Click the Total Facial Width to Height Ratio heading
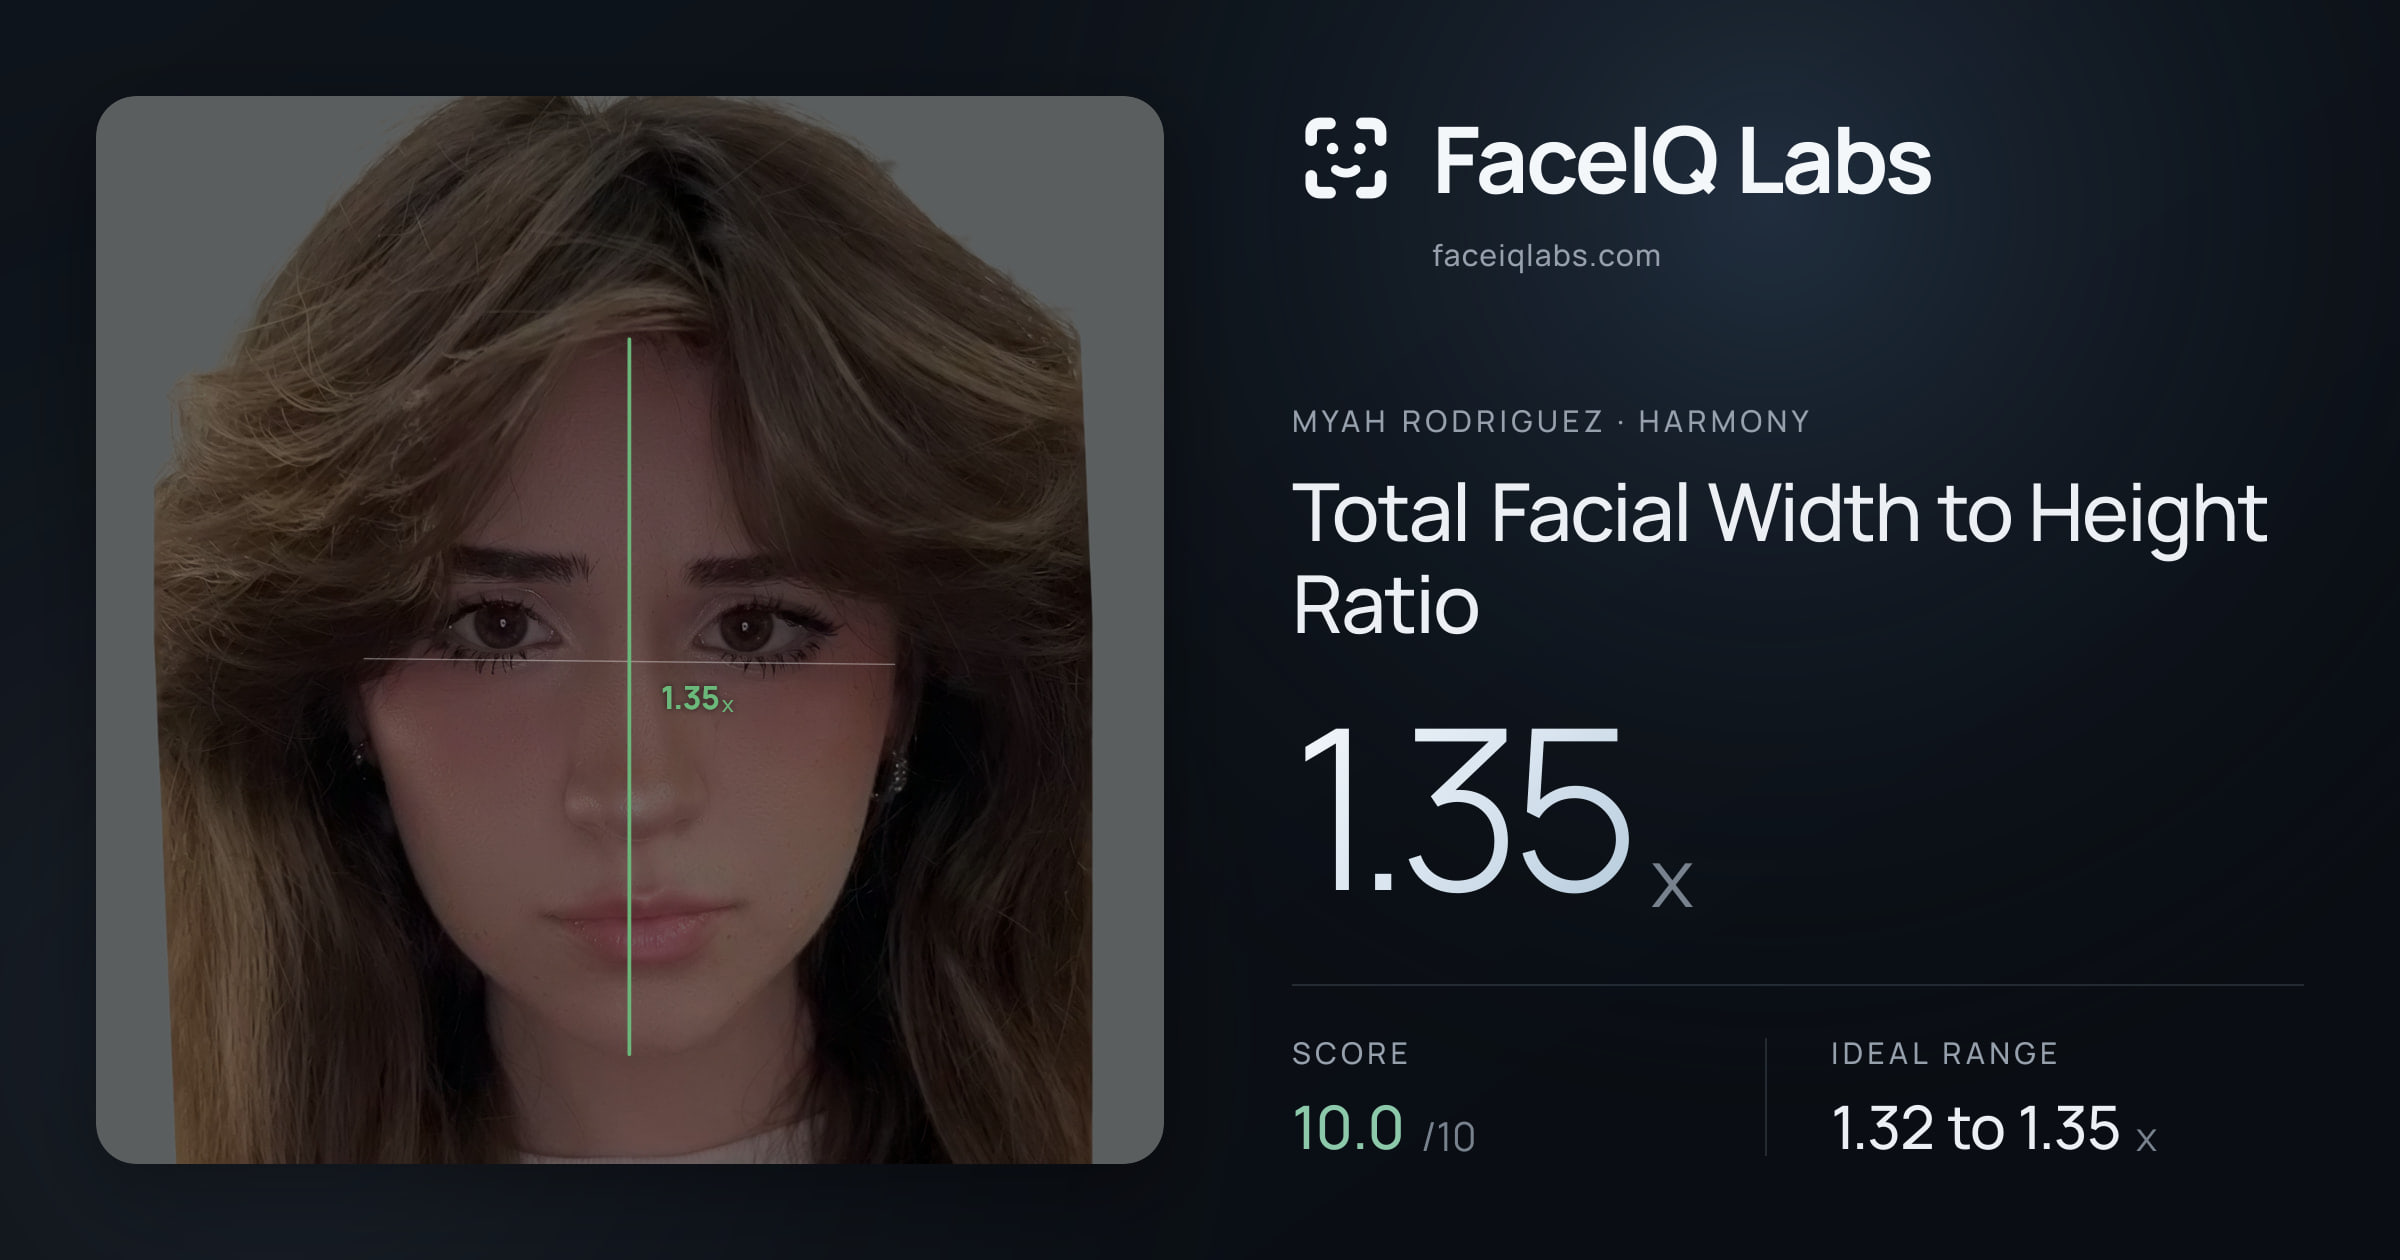Viewport: 2400px width, 1260px height. tap(1780, 558)
